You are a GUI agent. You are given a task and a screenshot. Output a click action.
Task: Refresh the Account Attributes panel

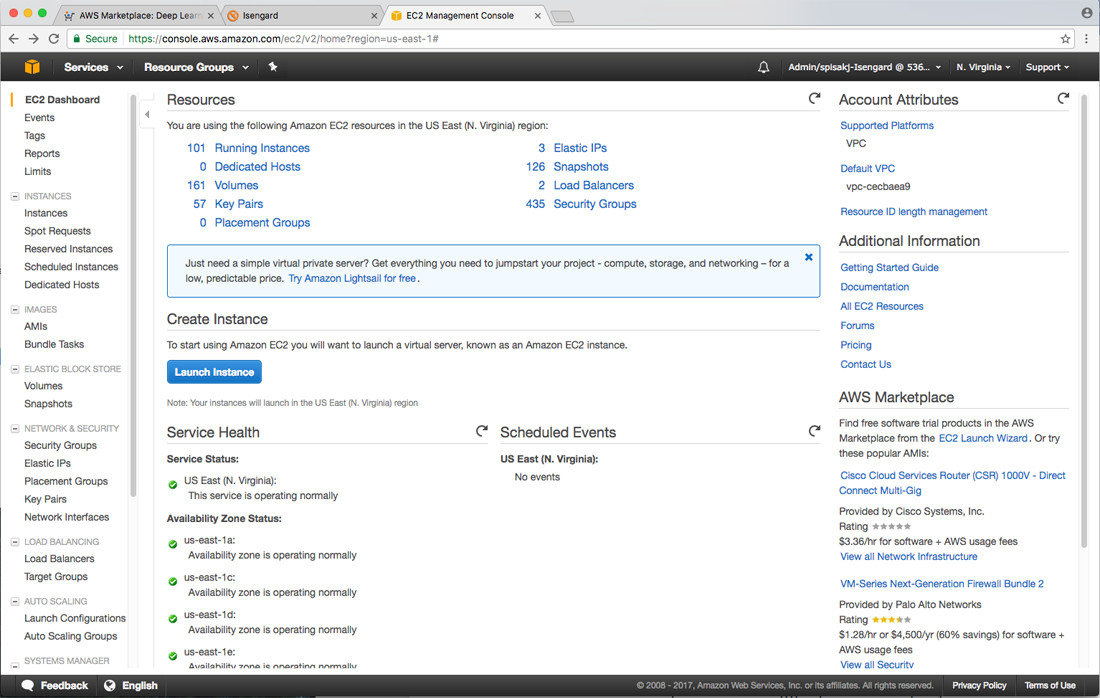[1063, 99]
